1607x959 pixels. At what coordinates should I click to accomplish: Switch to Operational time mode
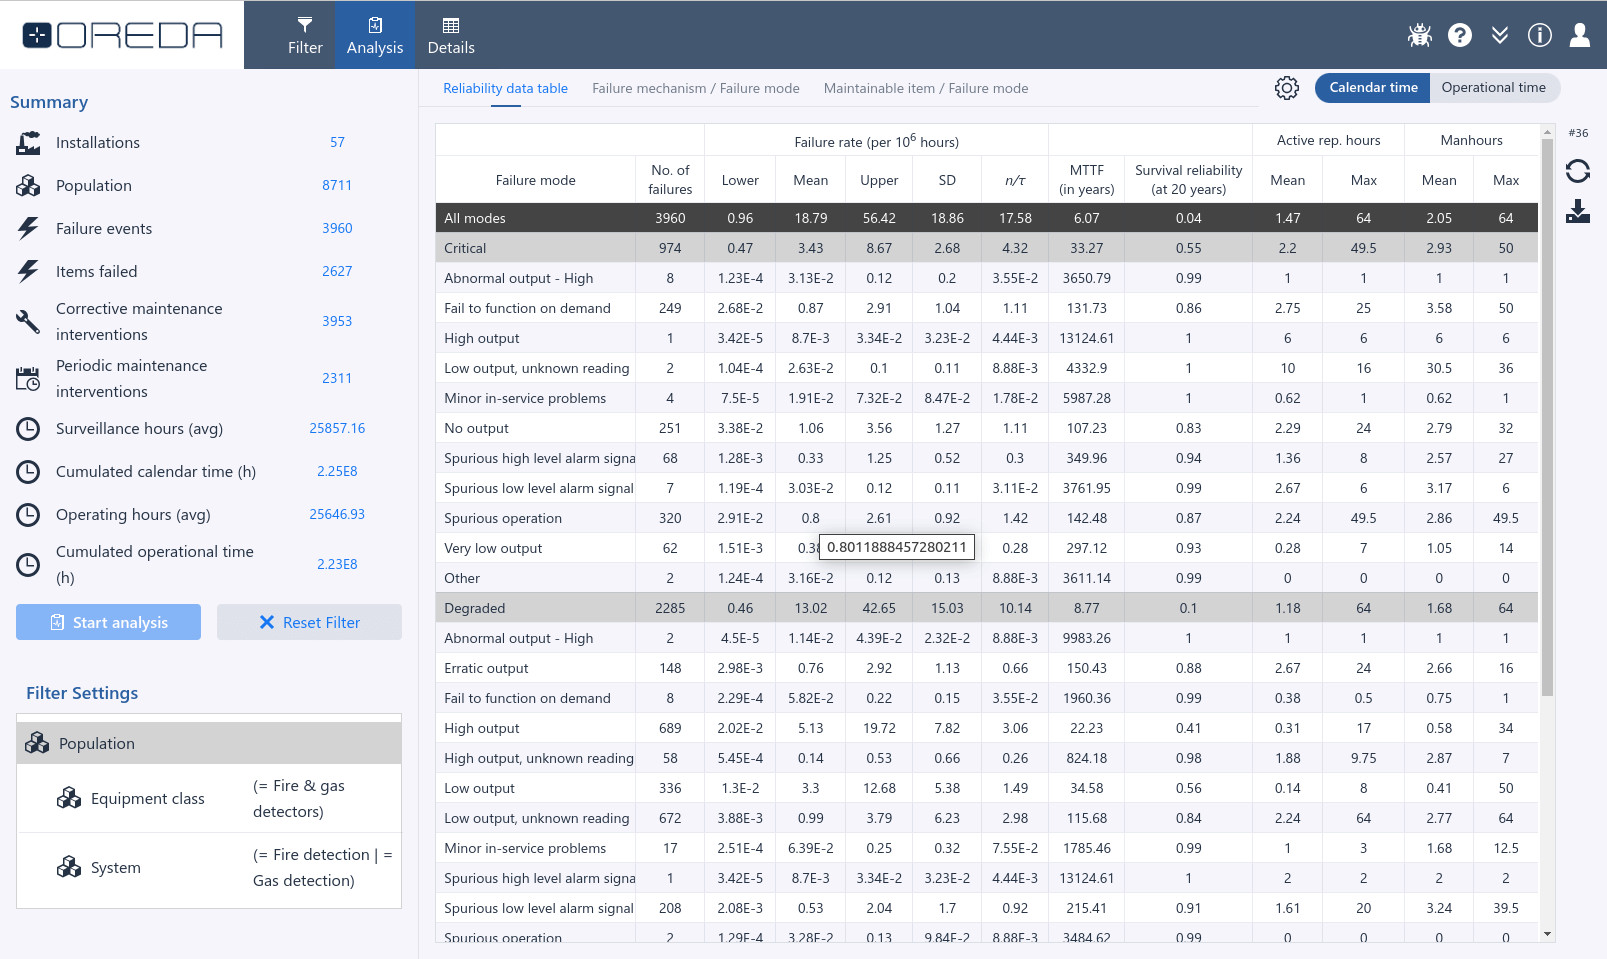(x=1493, y=88)
